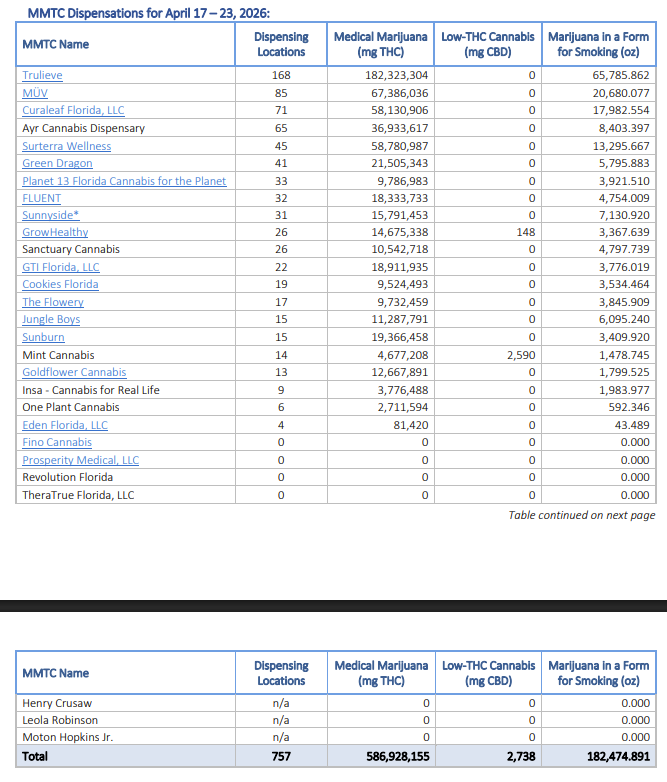Open the Sunburn link
Viewport: 667px width, 782px height.
[x=43, y=337]
